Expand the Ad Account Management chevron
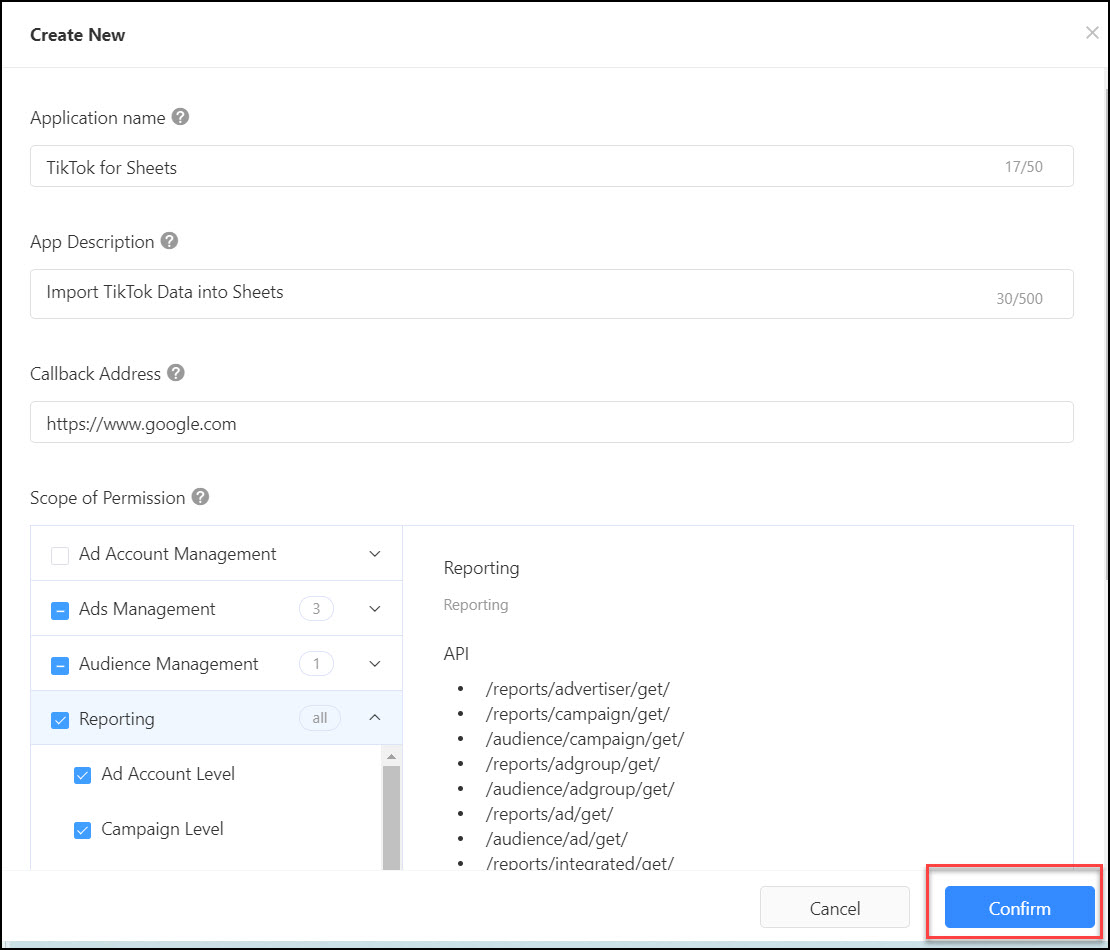This screenshot has height=950, width=1110. 375,554
